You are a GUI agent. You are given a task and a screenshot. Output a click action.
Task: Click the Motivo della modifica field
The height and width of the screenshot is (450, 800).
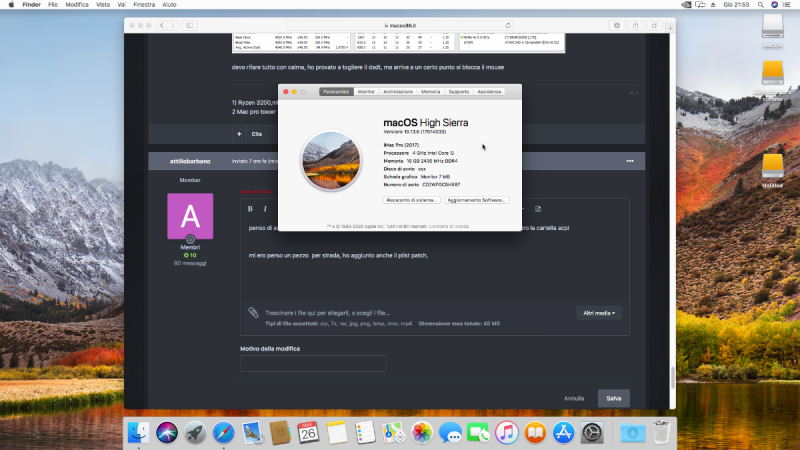click(x=313, y=364)
